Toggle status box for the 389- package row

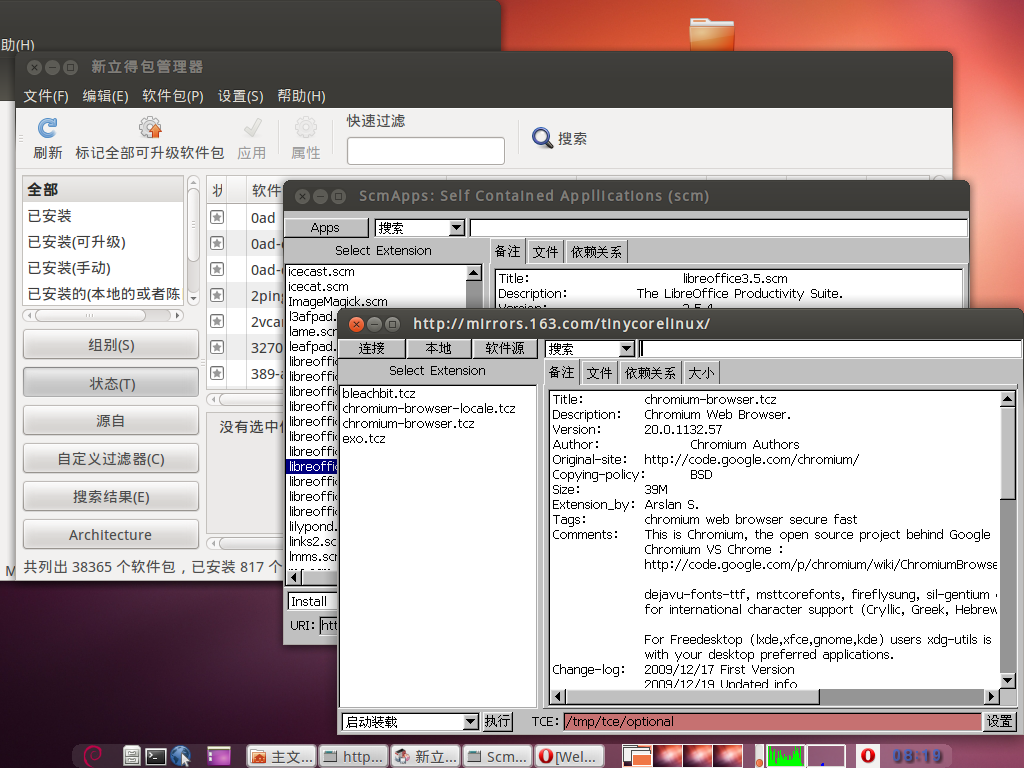[x=217, y=374]
